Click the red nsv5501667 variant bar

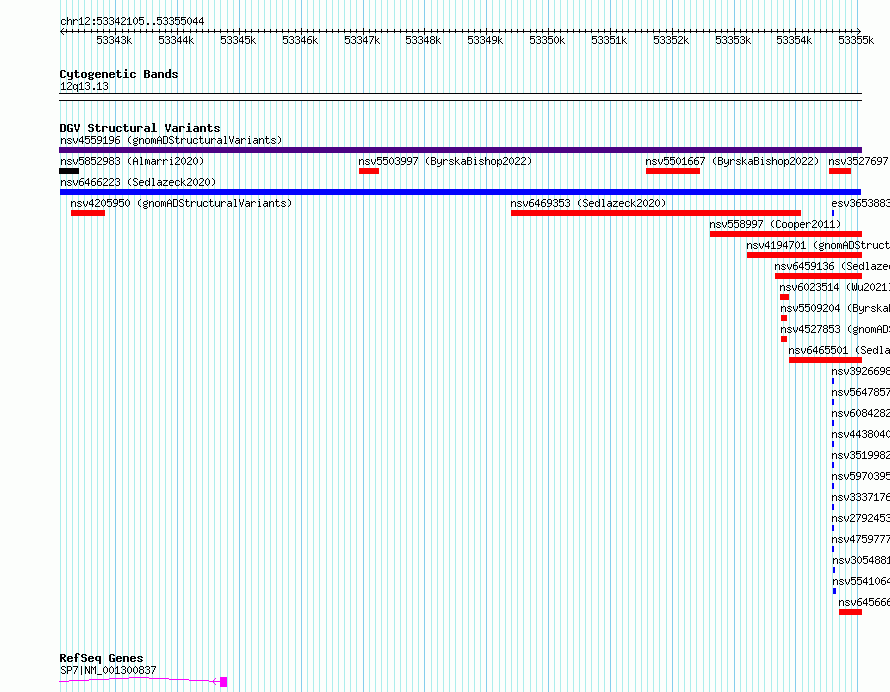pyautogui.click(x=673, y=171)
